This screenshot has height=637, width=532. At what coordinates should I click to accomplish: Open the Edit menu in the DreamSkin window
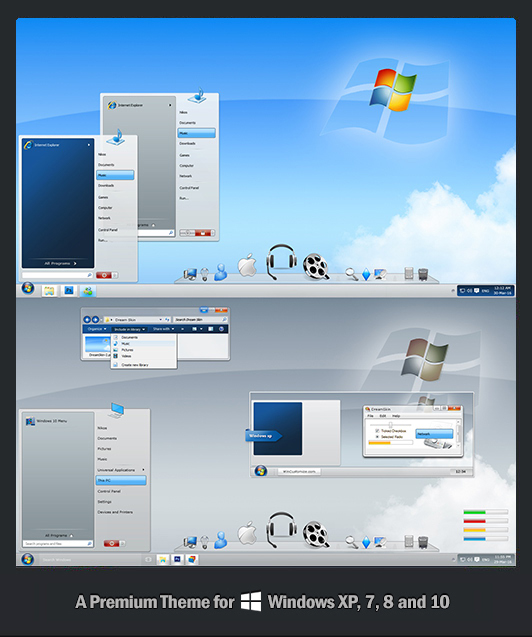click(x=383, y=416)
